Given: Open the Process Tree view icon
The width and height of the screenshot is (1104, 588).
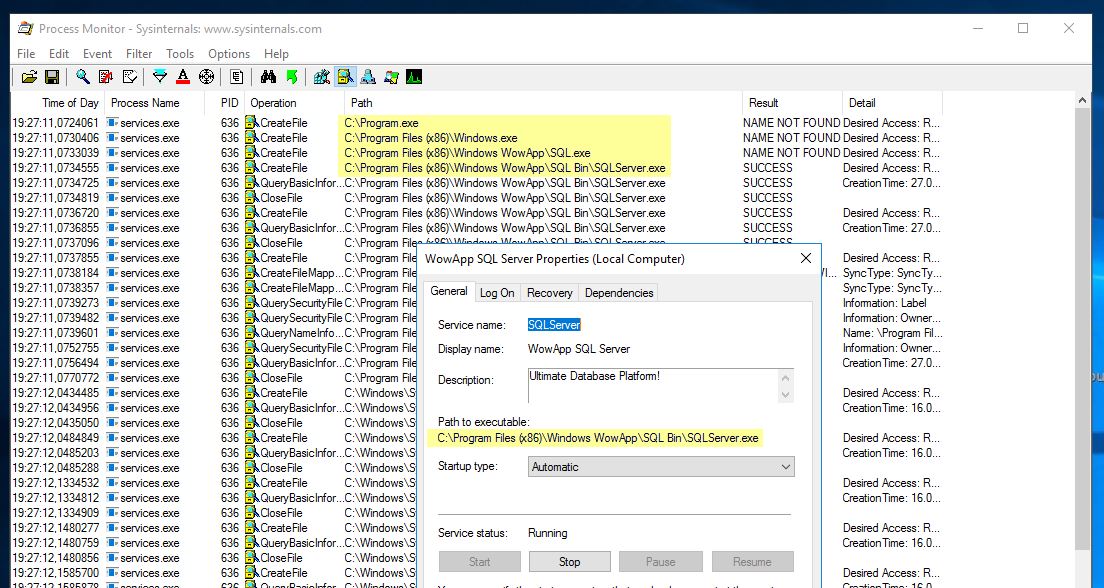Looking at the screenshot, I should [x=236, y=76].
